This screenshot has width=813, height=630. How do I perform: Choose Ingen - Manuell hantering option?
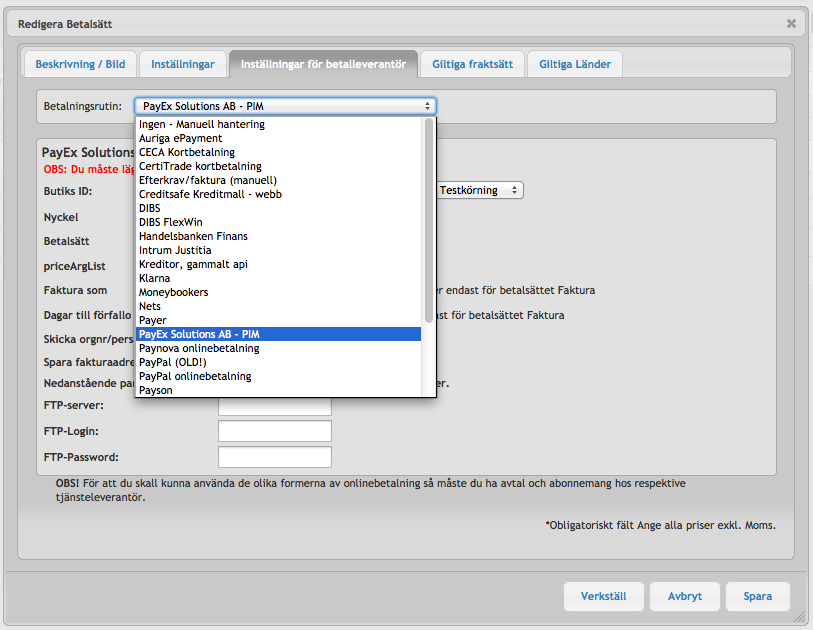[x=278, y=124]
